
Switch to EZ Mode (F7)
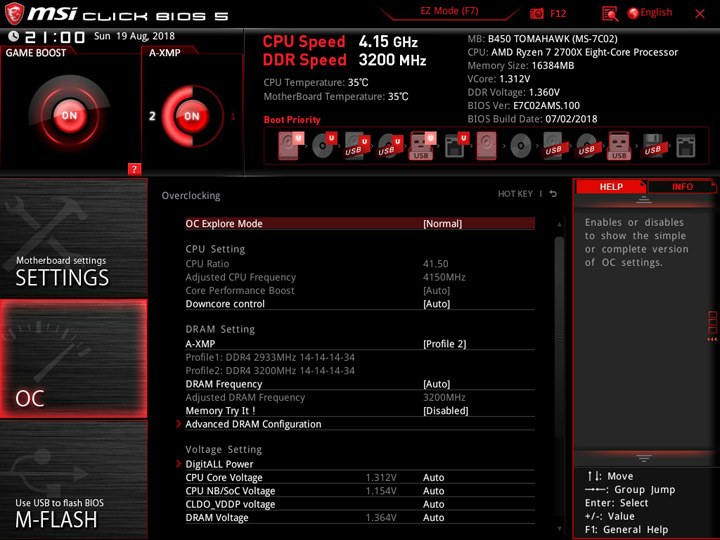coord(449,11)
